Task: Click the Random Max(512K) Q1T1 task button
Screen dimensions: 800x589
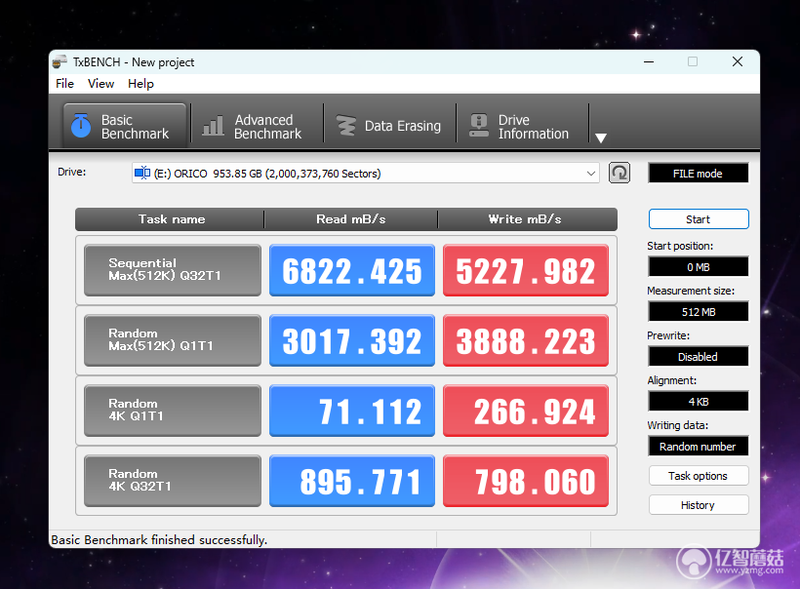Action: point(172,340)
